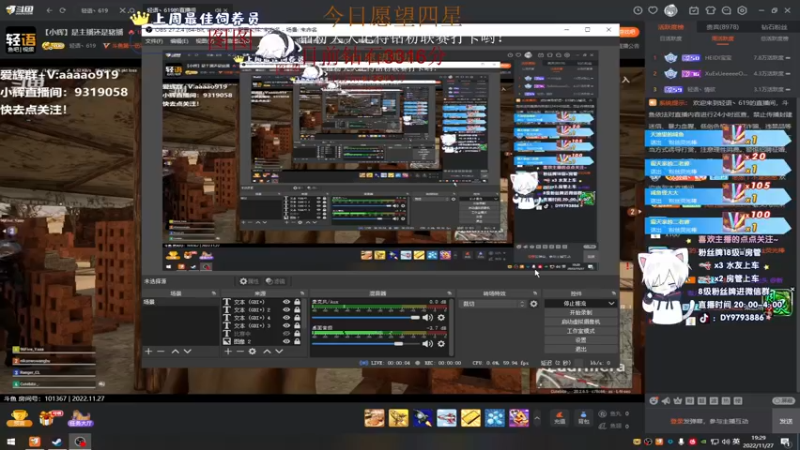Remove the selected OBS source
Viewport: 800px width, 450px height.
click(x=240, y=352)
